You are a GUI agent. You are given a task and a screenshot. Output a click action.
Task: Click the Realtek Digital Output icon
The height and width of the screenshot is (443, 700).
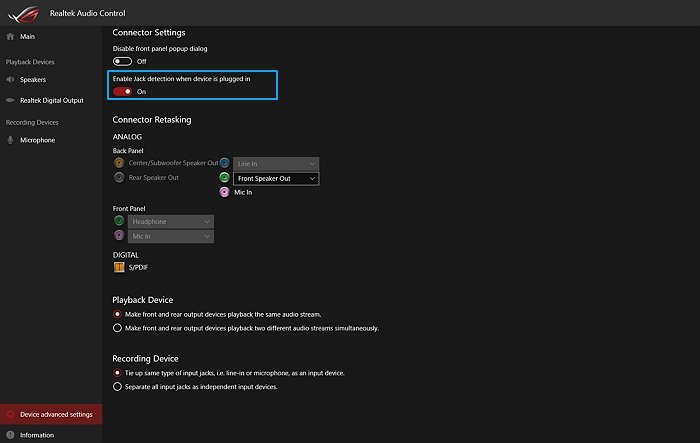click(10, 100)
